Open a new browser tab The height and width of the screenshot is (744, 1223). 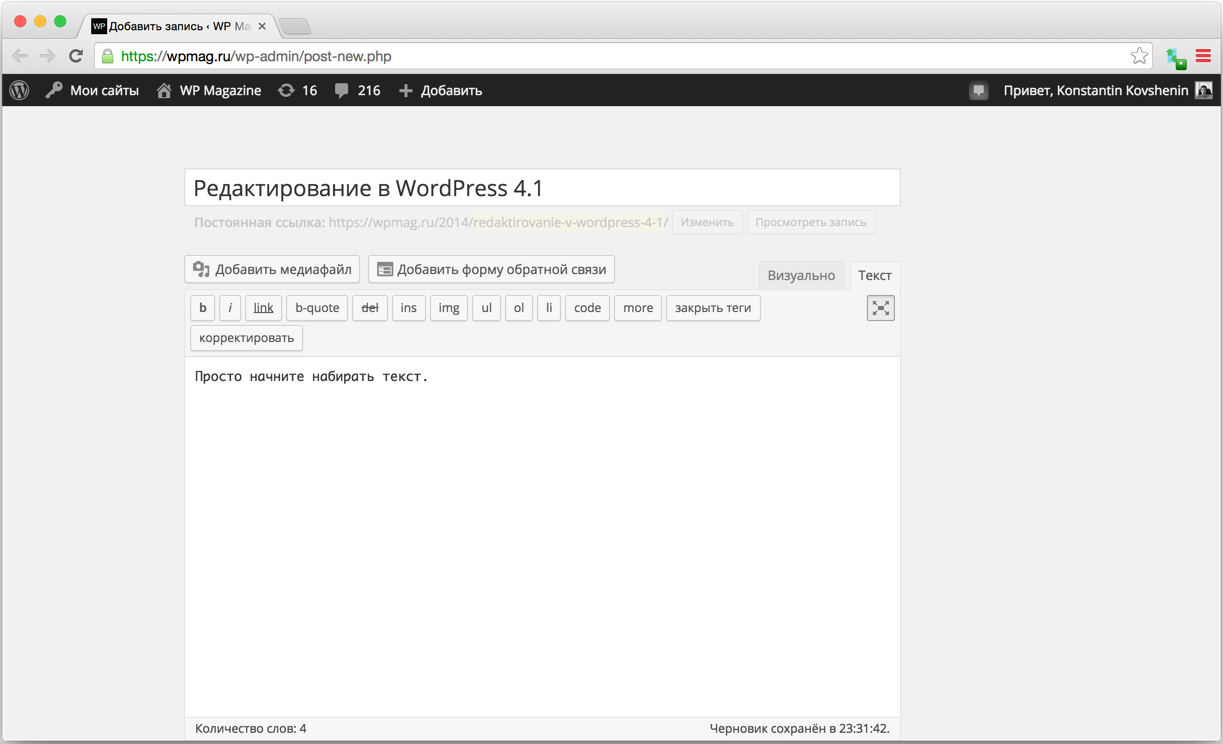pyautogui.click(x=295, y=26)
